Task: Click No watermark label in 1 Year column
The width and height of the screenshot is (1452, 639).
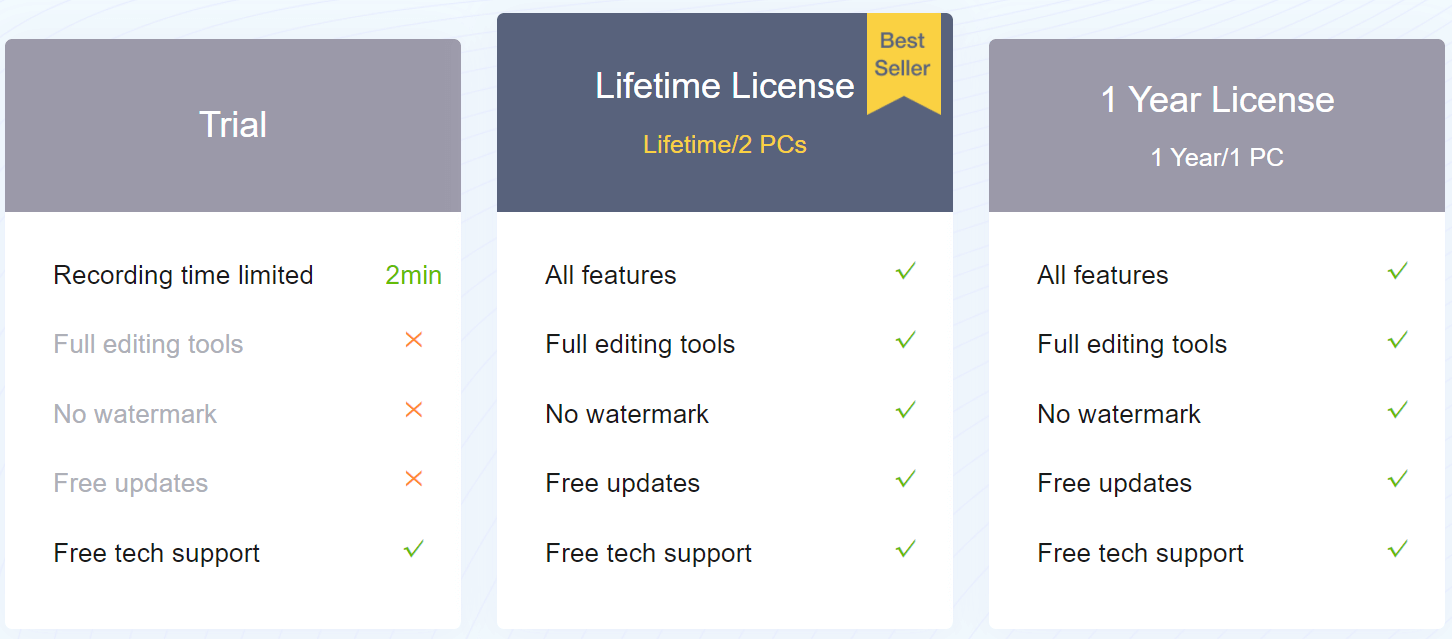Action: [1118, 414]
